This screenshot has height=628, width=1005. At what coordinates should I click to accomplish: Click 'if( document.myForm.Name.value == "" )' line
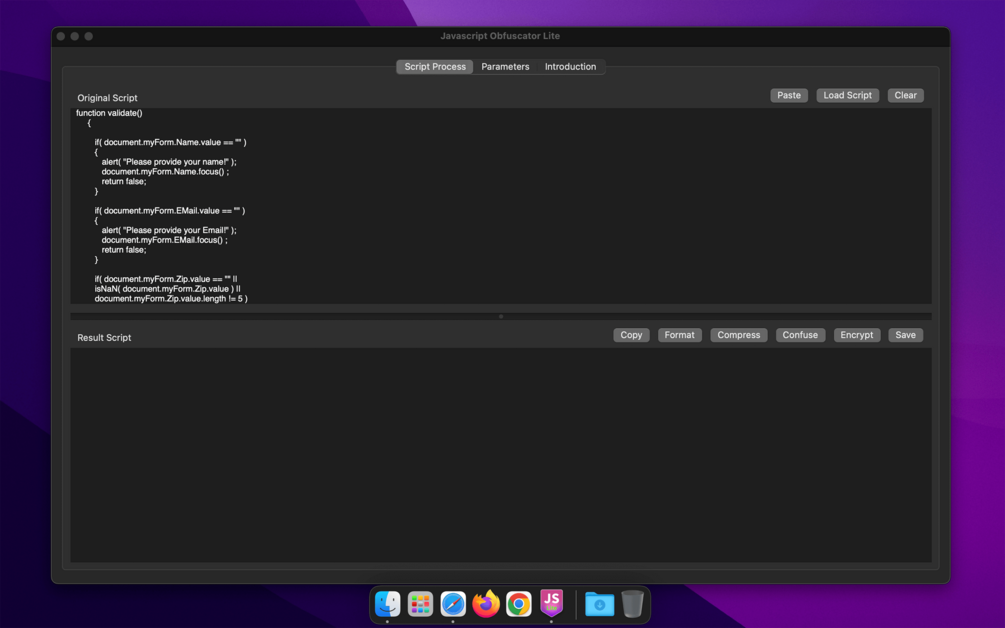(x=170, y=142)
